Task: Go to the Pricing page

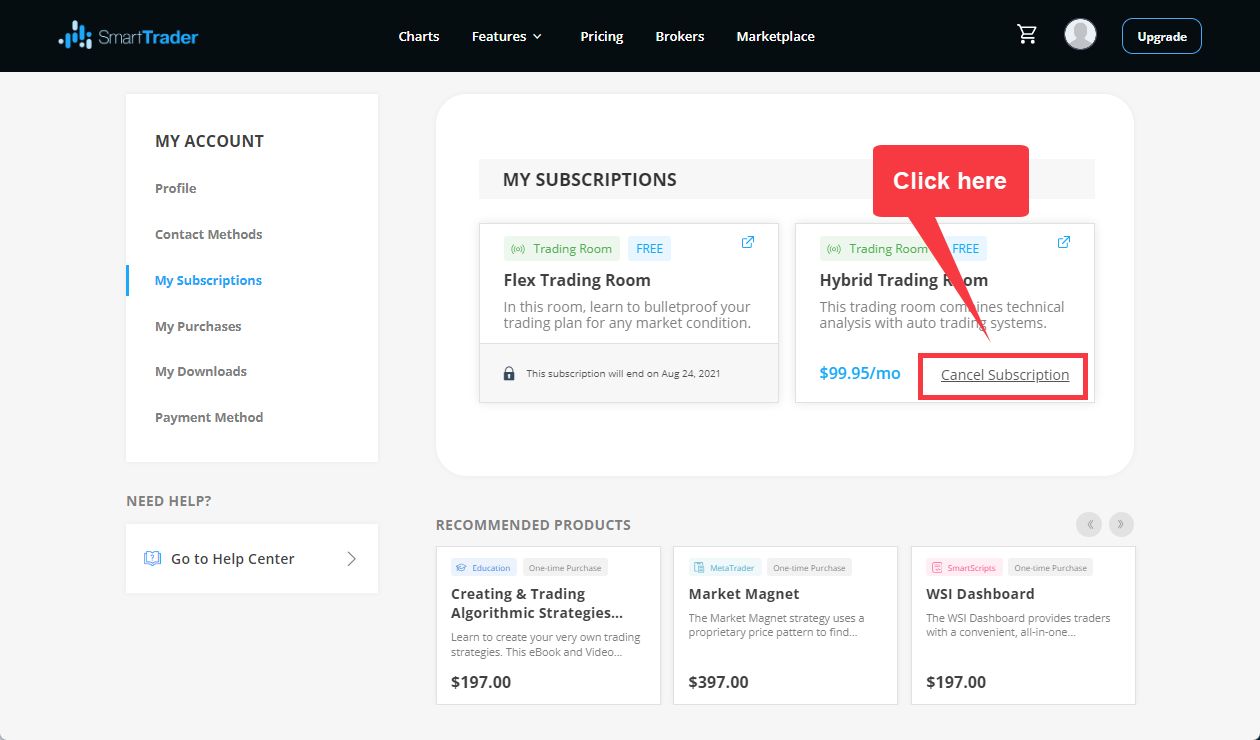Action: click(602, 36)
